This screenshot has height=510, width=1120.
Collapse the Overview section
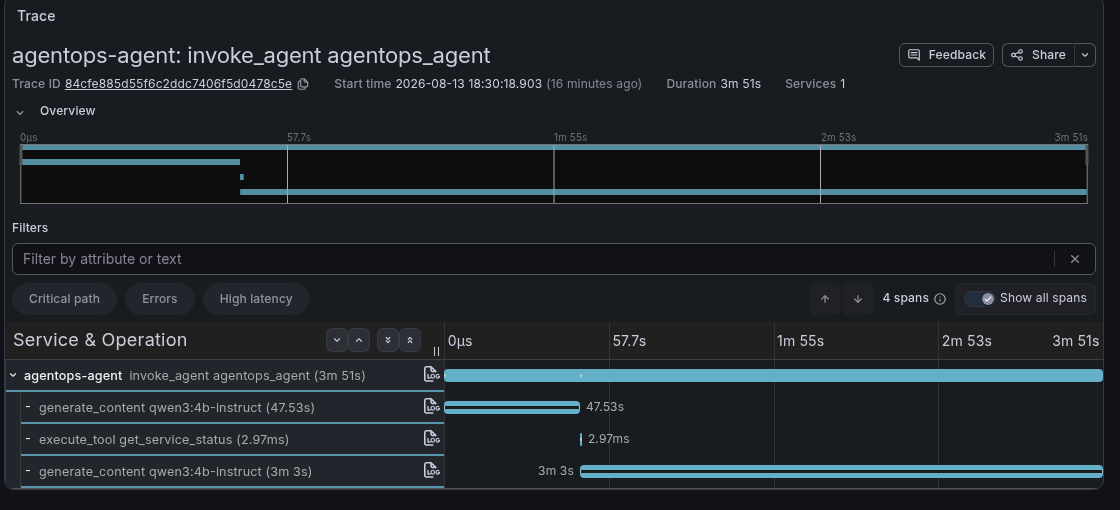click(x=21, y=112)
